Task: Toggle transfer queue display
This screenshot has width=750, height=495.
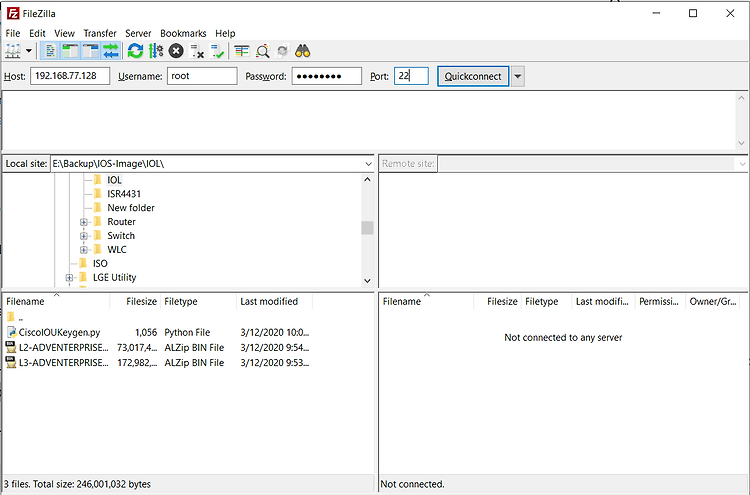Action: [110, 51]
